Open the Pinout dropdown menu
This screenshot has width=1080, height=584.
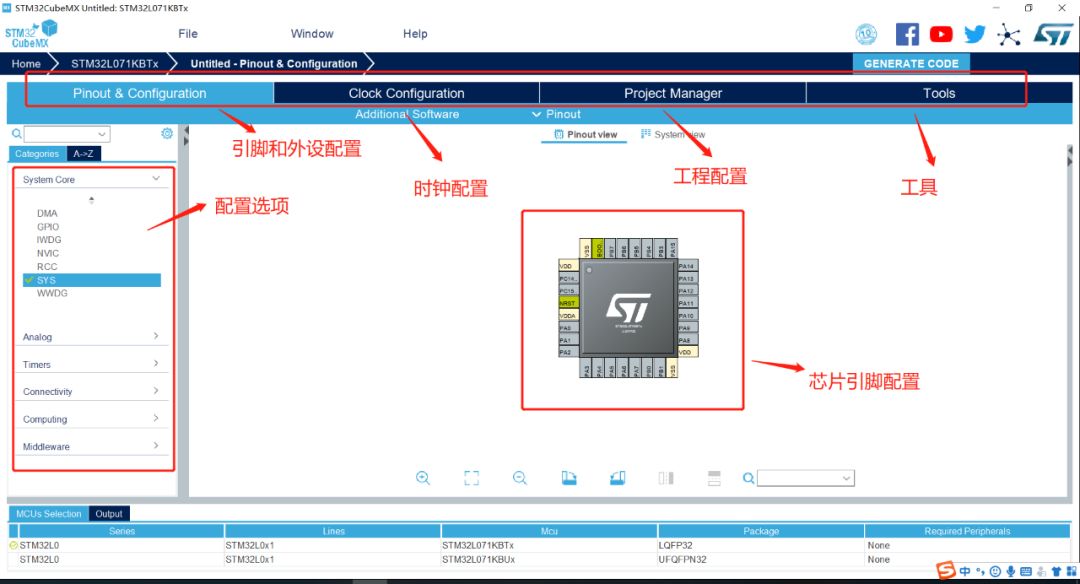pyautogui.click(x=557, y=114)
